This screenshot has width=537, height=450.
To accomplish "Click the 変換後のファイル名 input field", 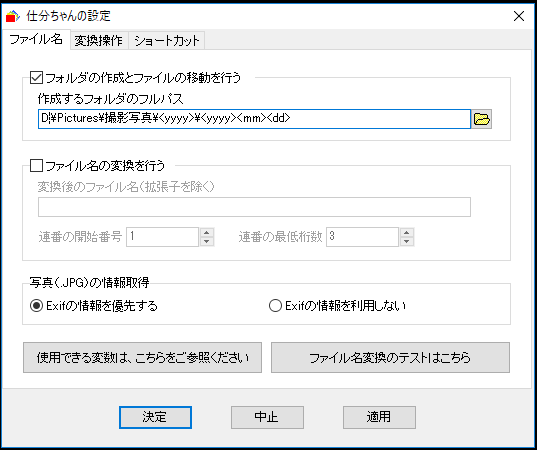I will pyautogui.click(x=254, y=207).
